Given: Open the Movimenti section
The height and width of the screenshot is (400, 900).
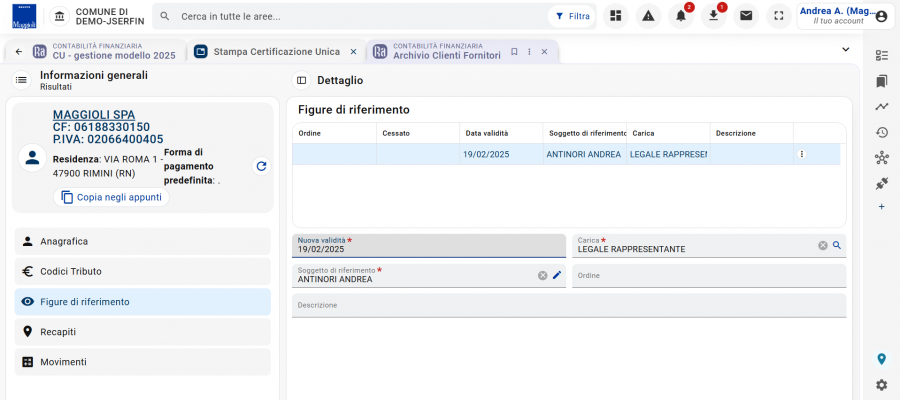Looking at the screenshot, I should click(x=142, y=362).
